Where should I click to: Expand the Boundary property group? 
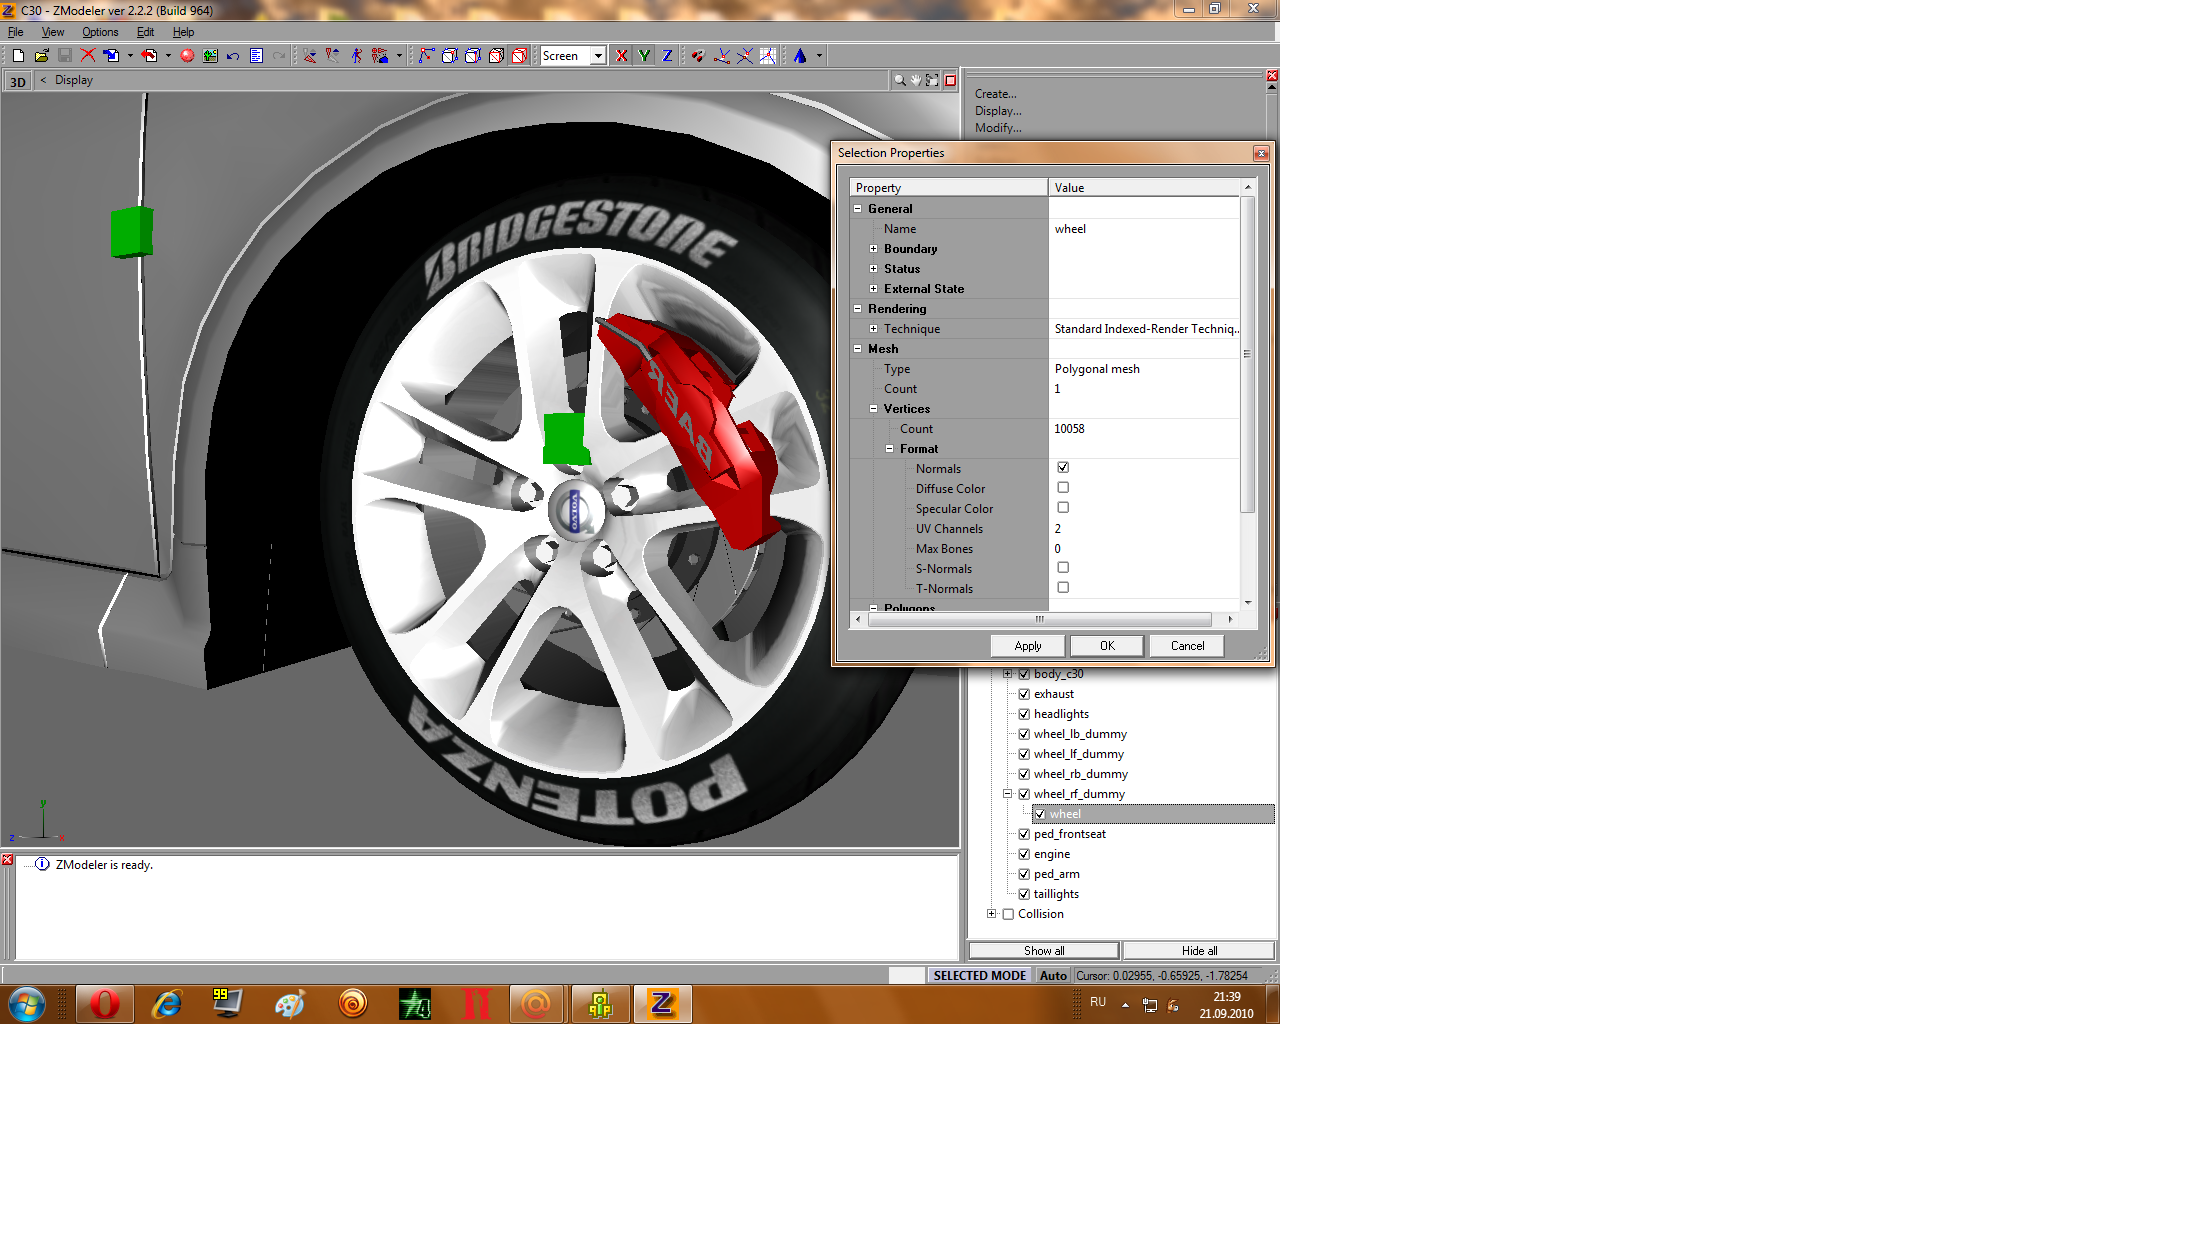pyautogui.click(x=873, y=249)
